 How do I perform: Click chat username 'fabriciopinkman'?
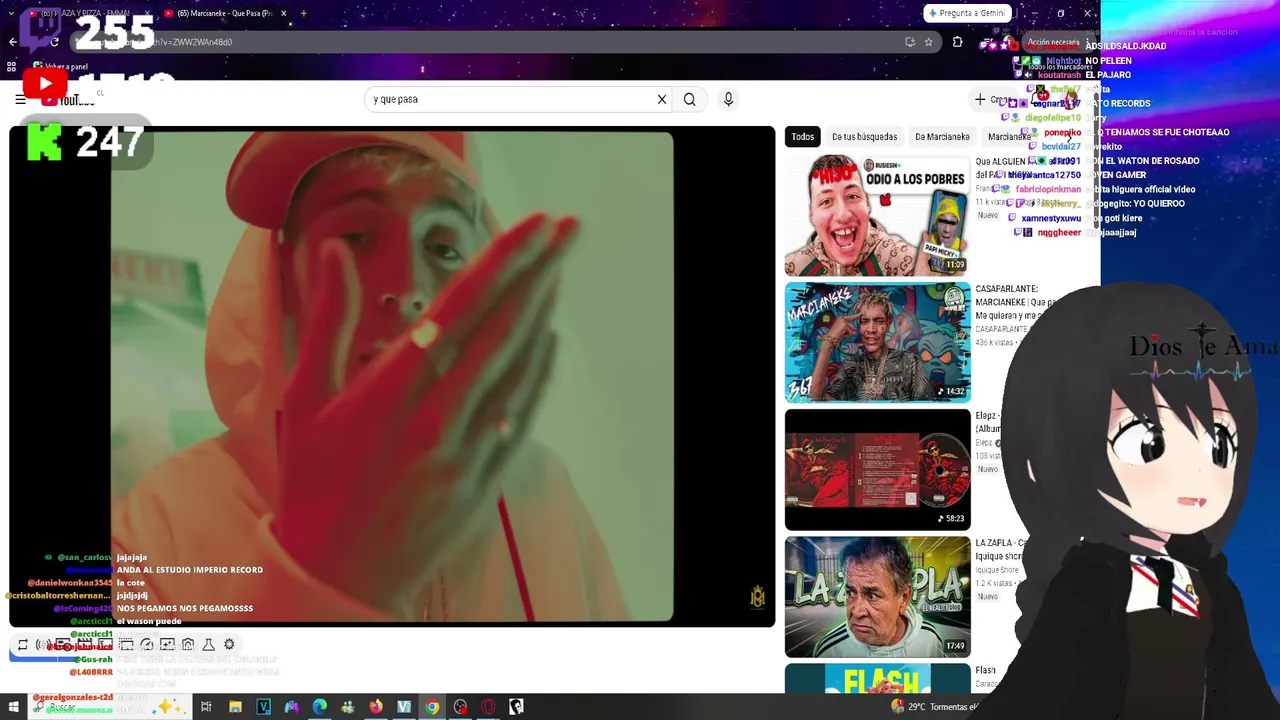point(1048,189)
